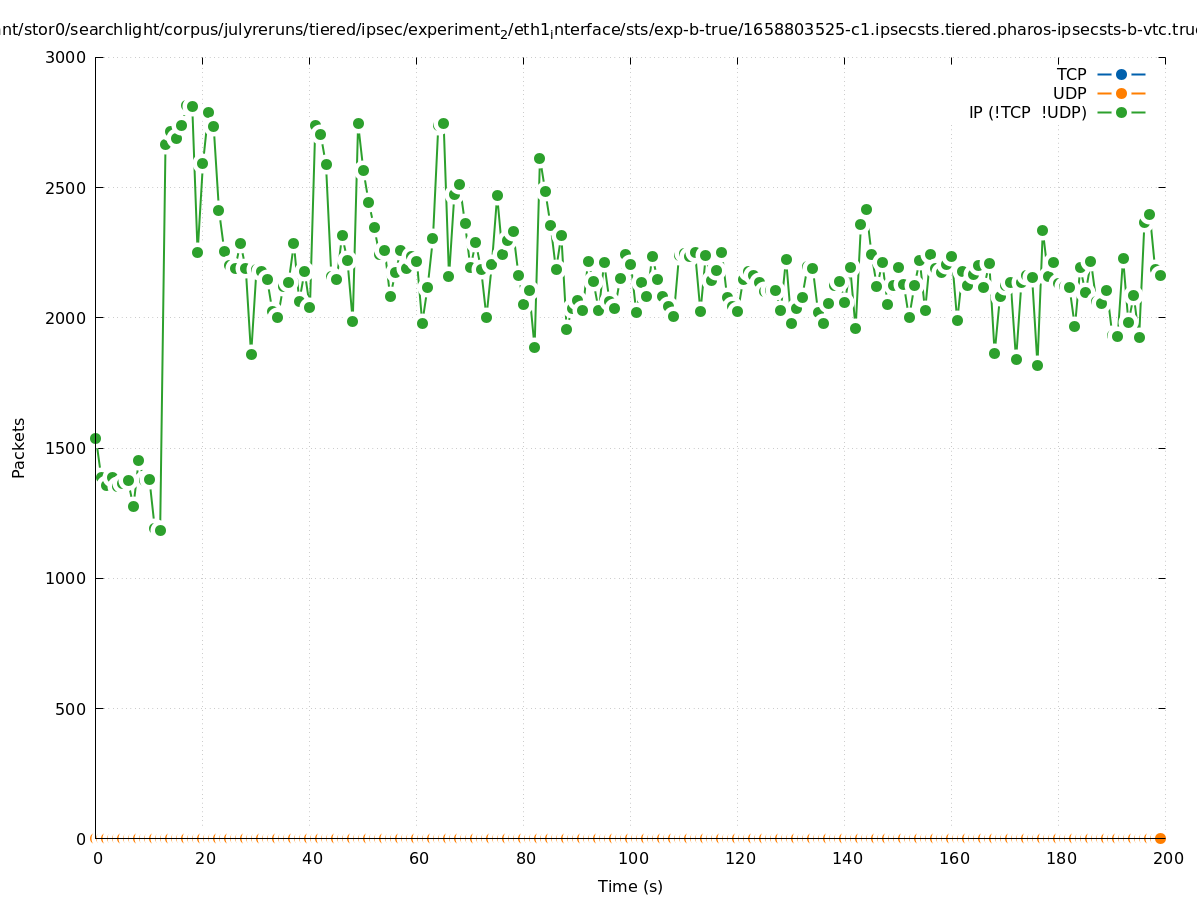Click the lowest green data point near 1200 packets
Viewport: 1197px width, 900px height.
(160, 530)
